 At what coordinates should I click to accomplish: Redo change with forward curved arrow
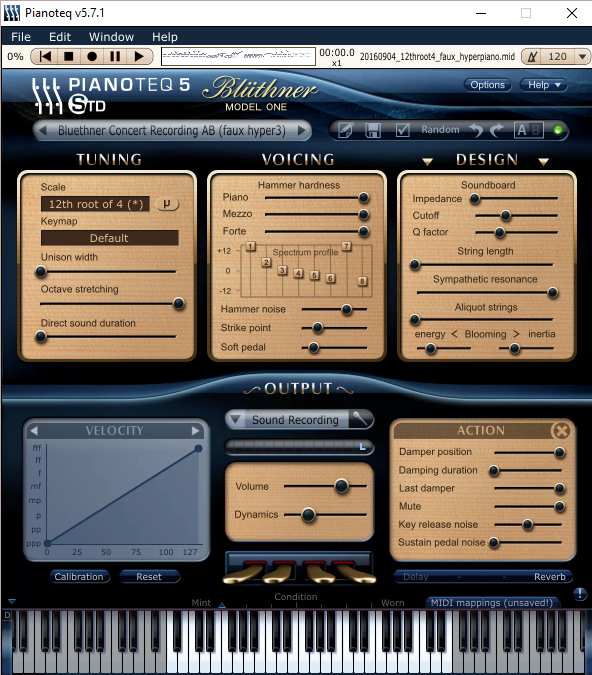pos(497,130)
